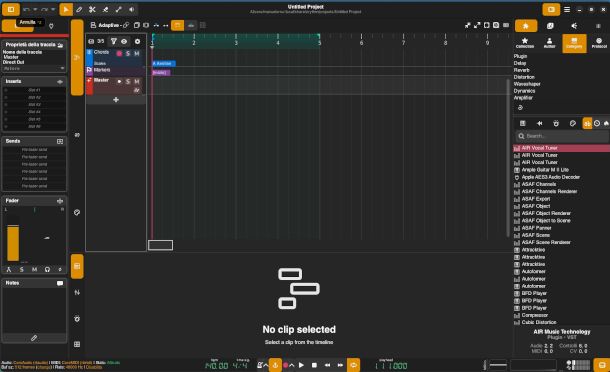610x372 pixels.
Task: Select the Distortion category
Action: (524, 77)
